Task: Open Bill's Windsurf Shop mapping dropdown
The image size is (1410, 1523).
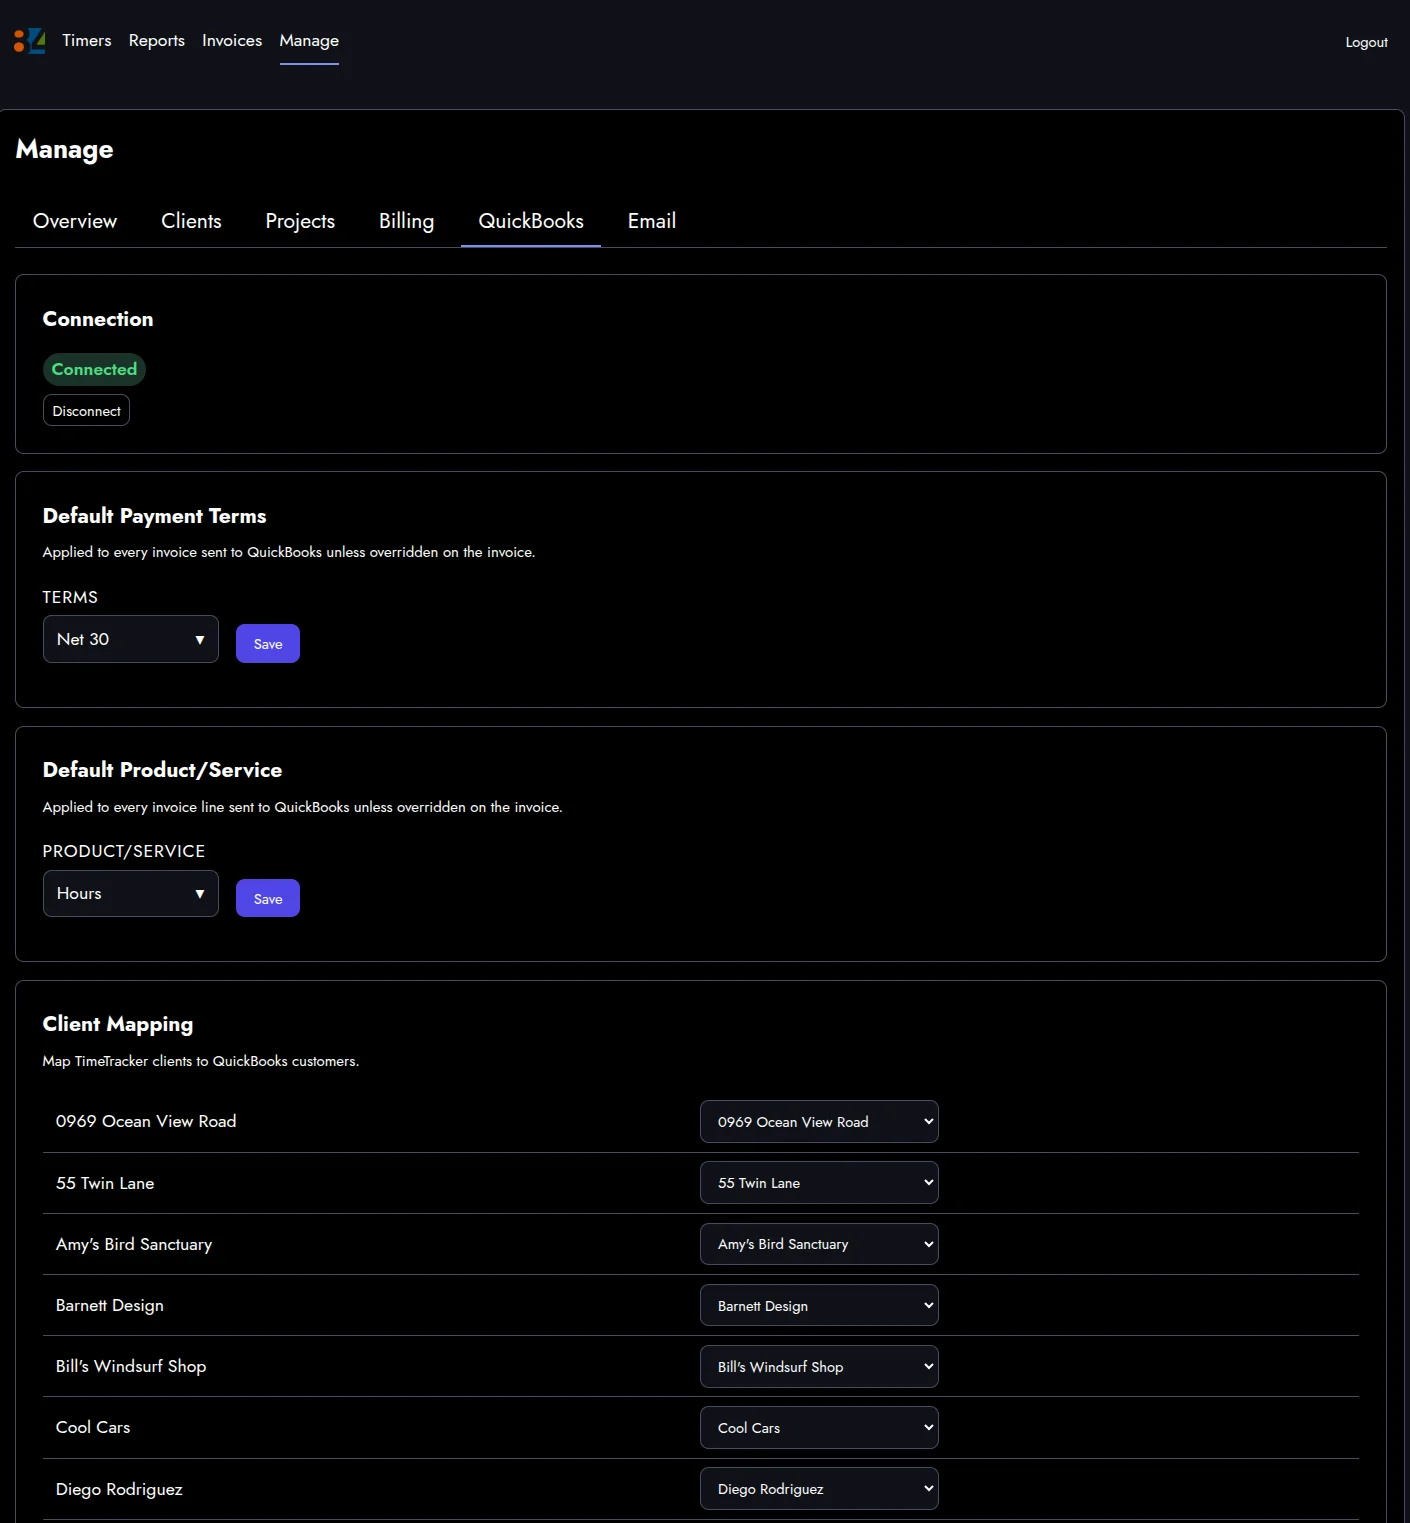Action: [x=819, y=1367]
